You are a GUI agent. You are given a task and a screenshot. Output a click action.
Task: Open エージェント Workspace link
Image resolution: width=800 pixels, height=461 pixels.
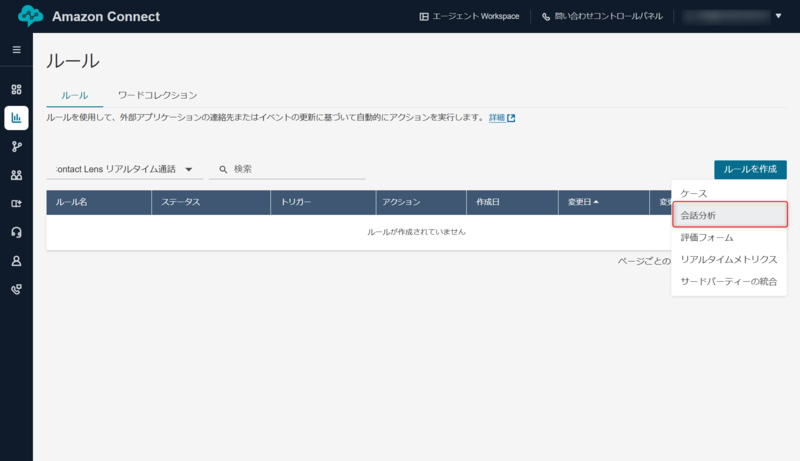[469, 16]
